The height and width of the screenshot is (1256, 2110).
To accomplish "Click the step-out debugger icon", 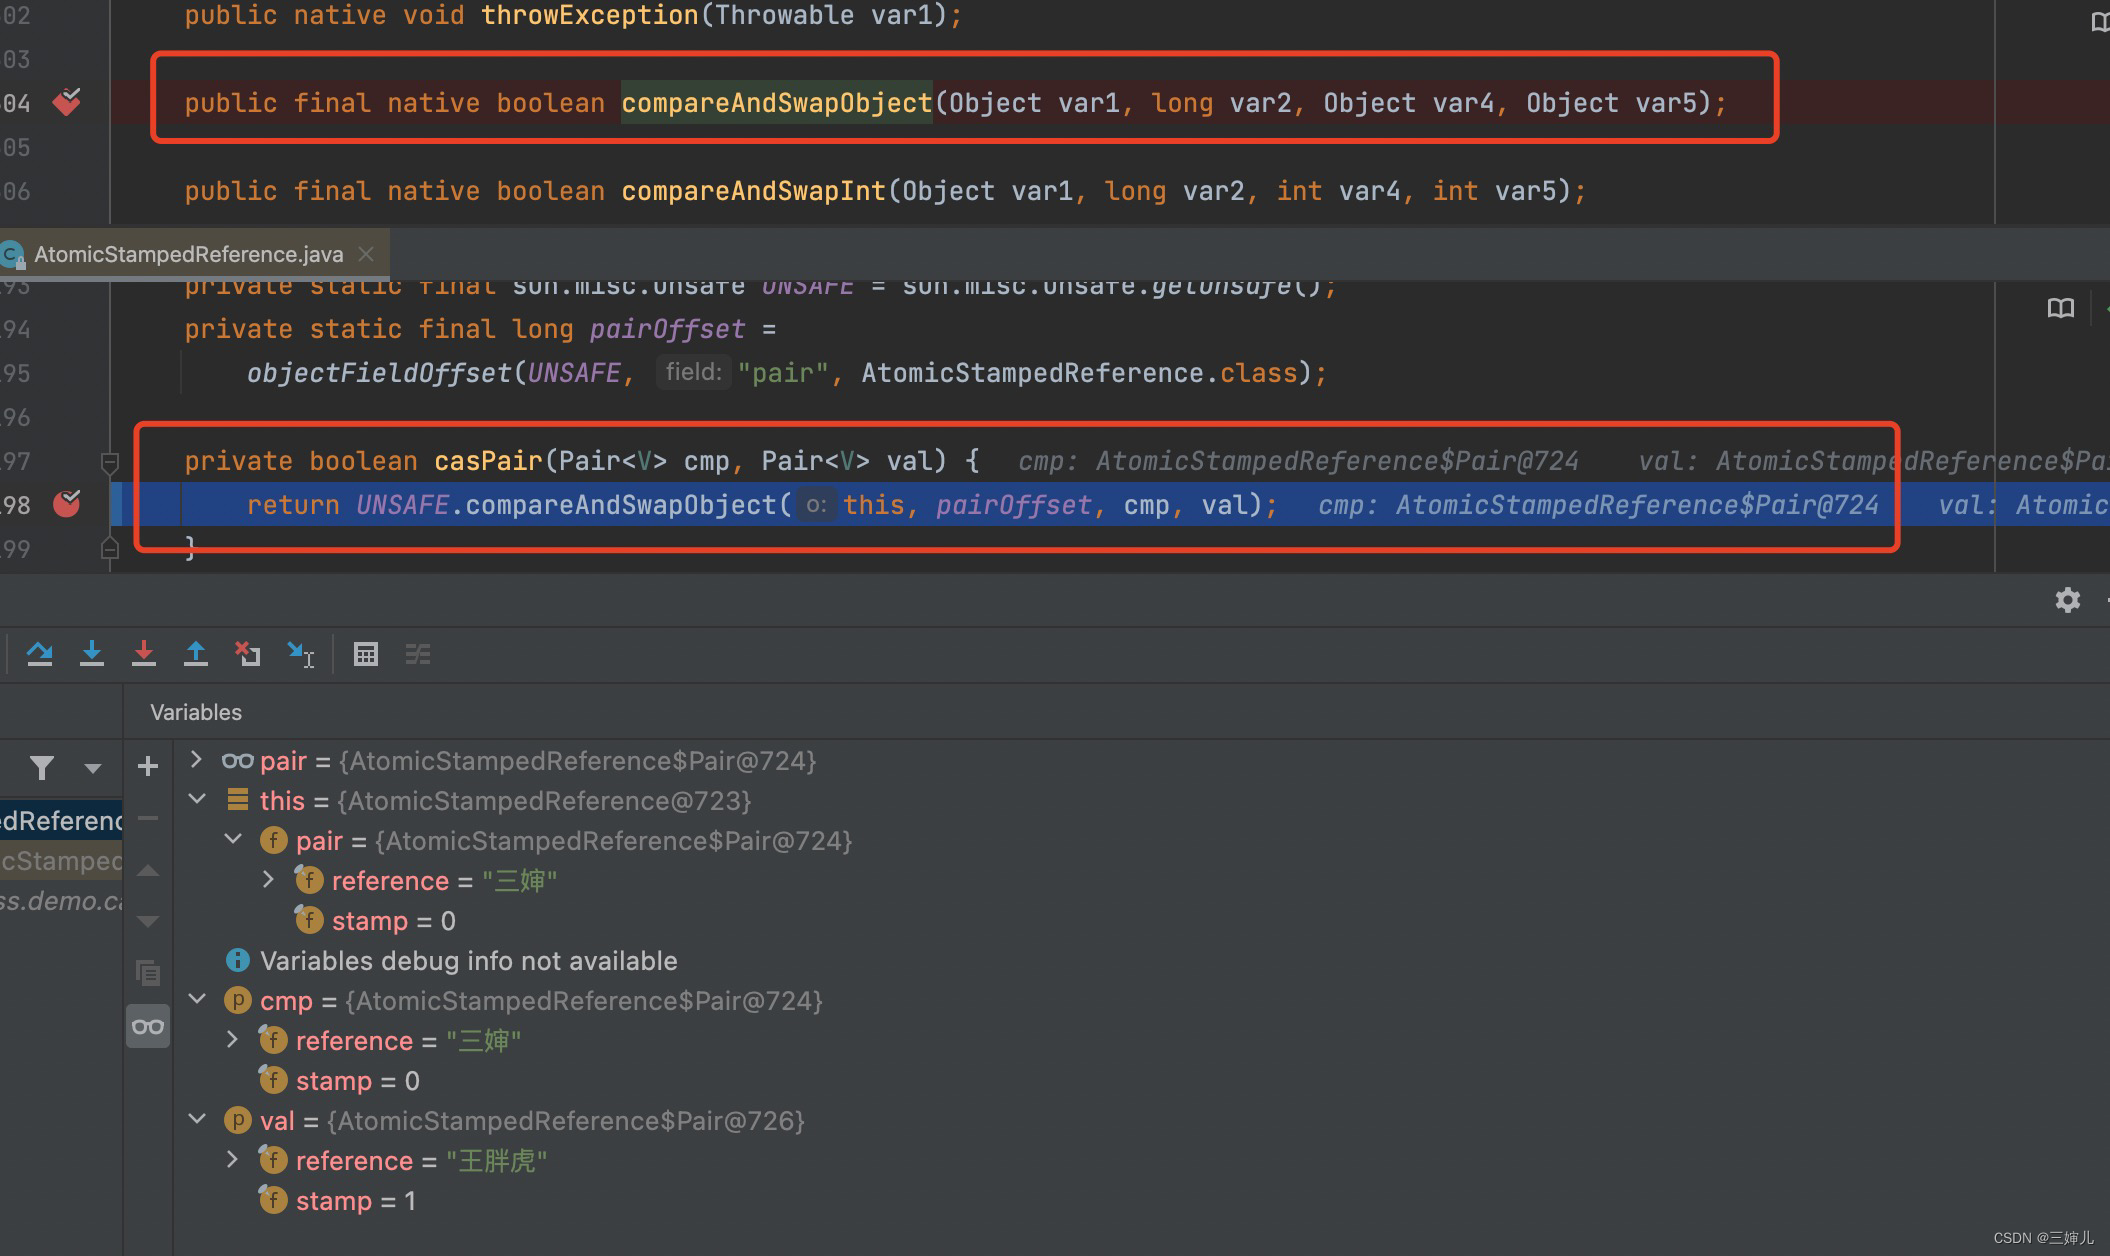I will click(196, 655).
